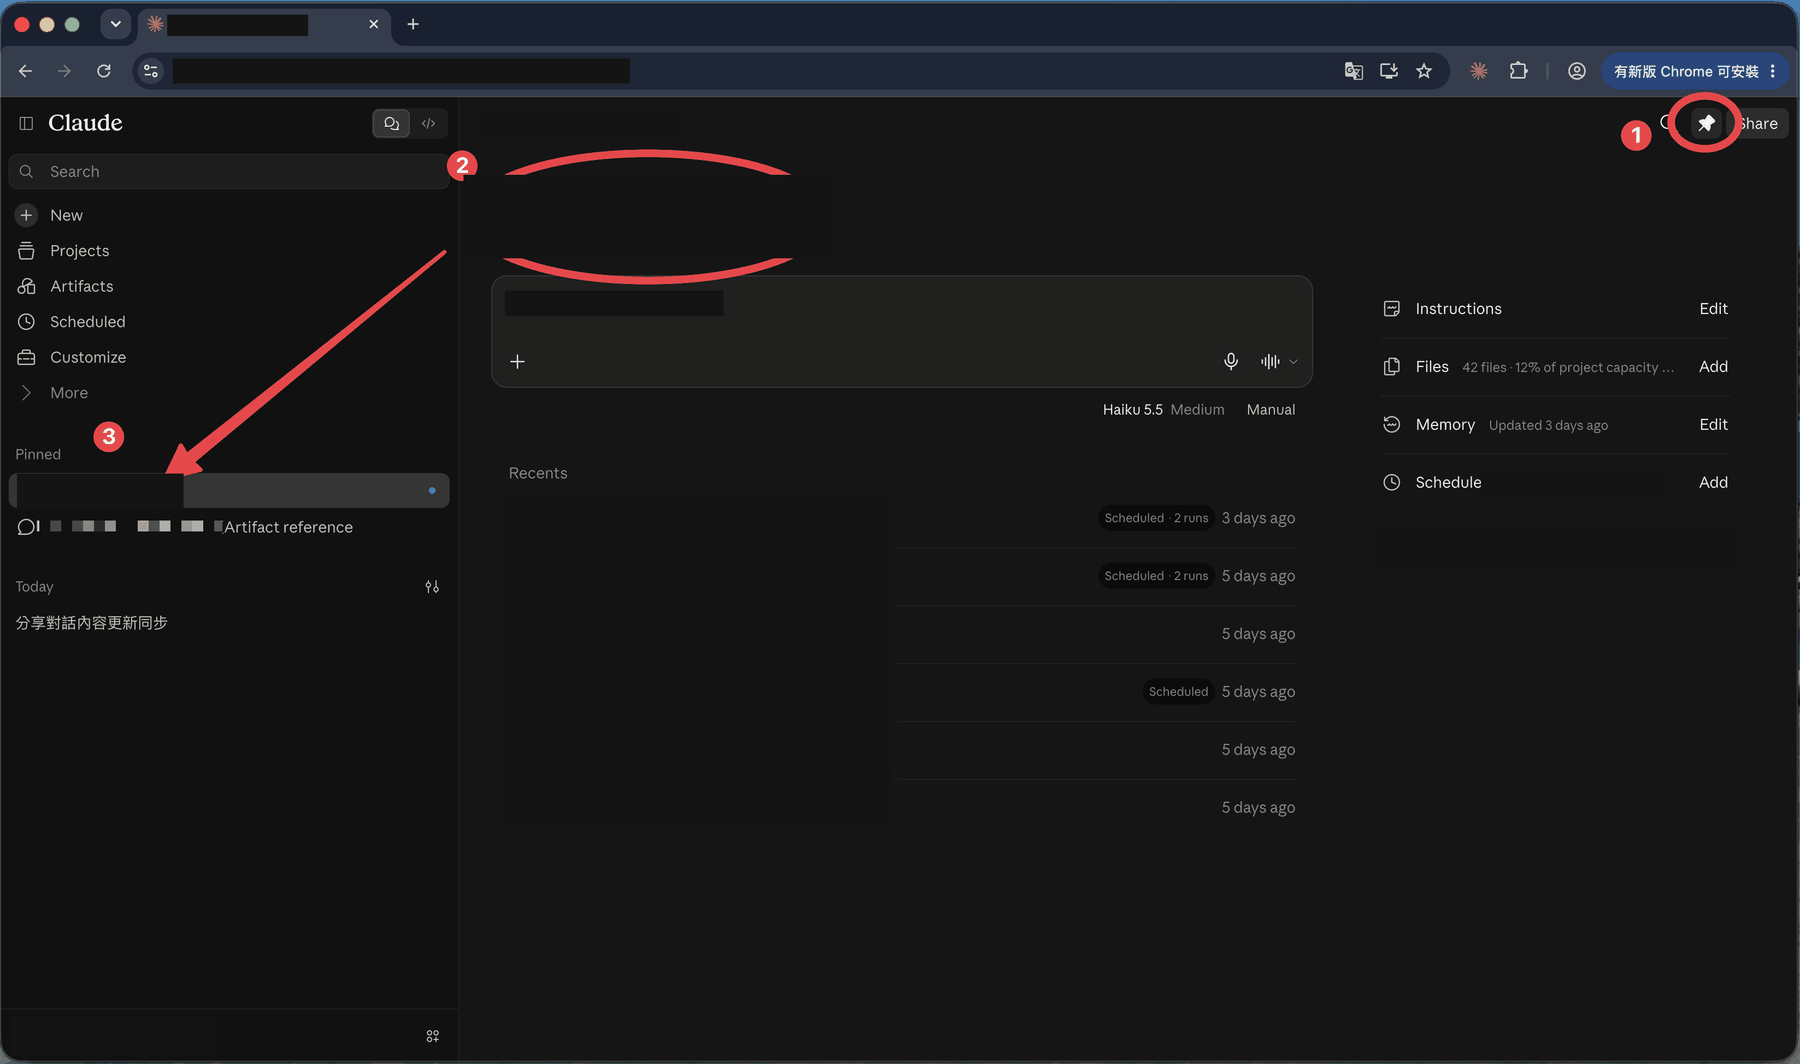Open the Chinese-titled chat under Today
The width and height of the screenshot is (1800, 1064).
pyautogui.click(x=92, y=623)
